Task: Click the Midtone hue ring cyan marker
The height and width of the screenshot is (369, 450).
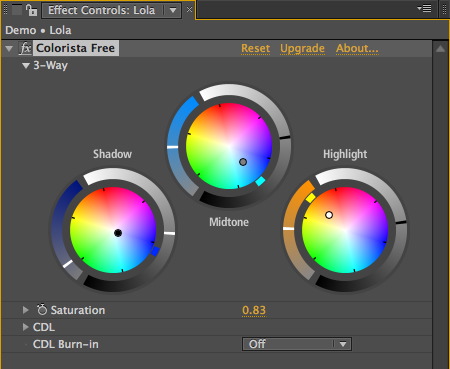Action: (x=260, y=181)
